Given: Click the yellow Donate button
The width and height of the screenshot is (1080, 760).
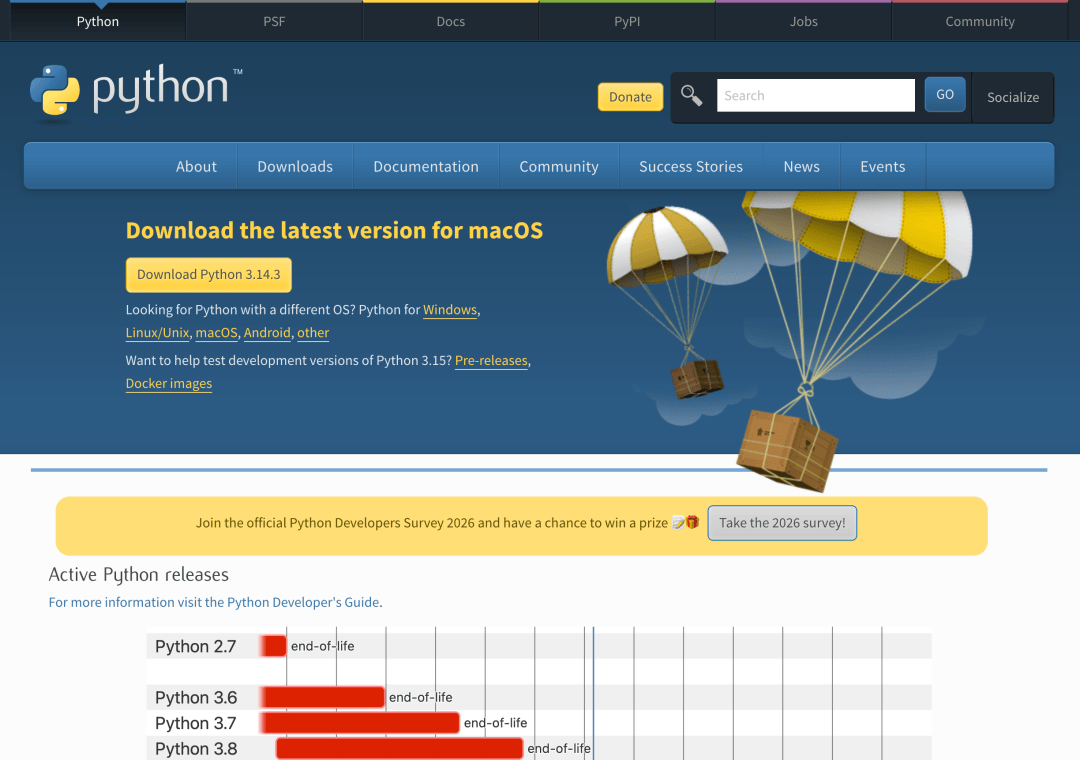Looking at the screenshot, I should pos(630,96).
